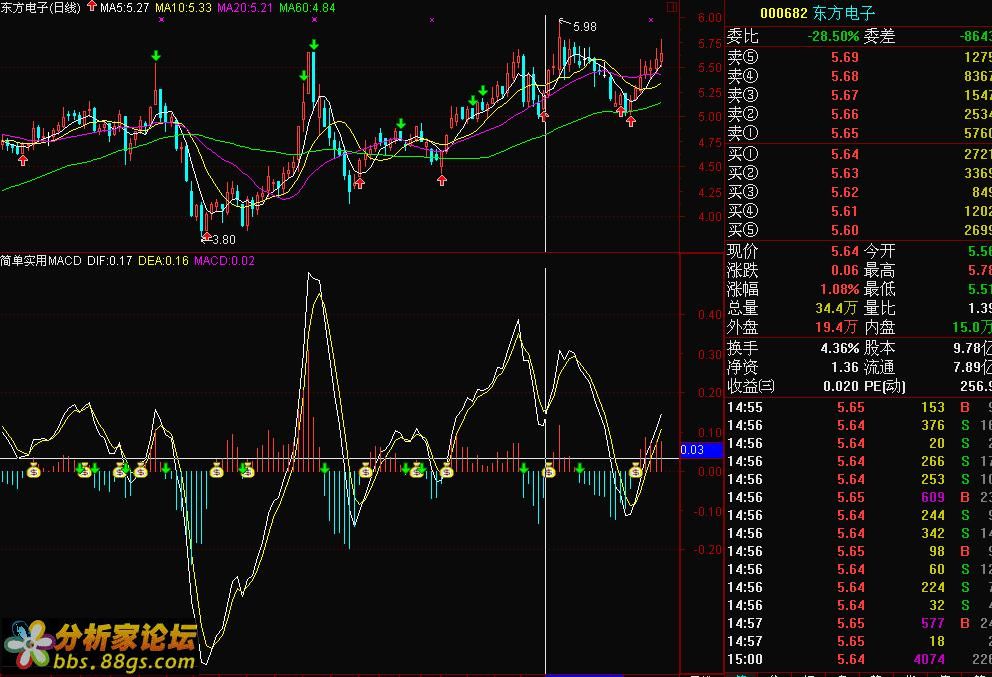Click the MACD:0.02 value label
992x677 pixels.
coord(224,261)
